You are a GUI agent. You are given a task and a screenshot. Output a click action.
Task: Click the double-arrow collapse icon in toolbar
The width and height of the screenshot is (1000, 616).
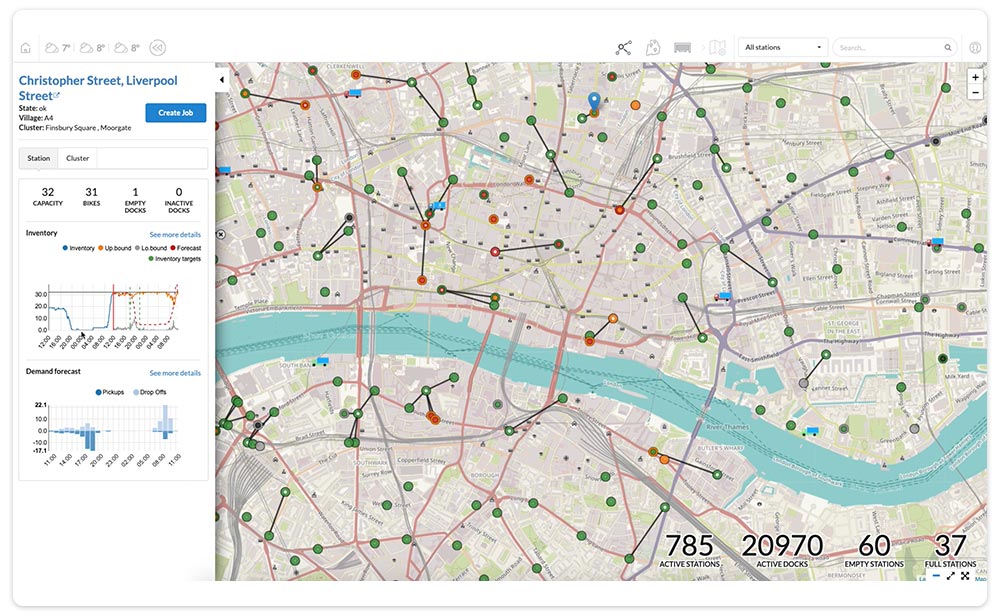(x=156, y=47)
